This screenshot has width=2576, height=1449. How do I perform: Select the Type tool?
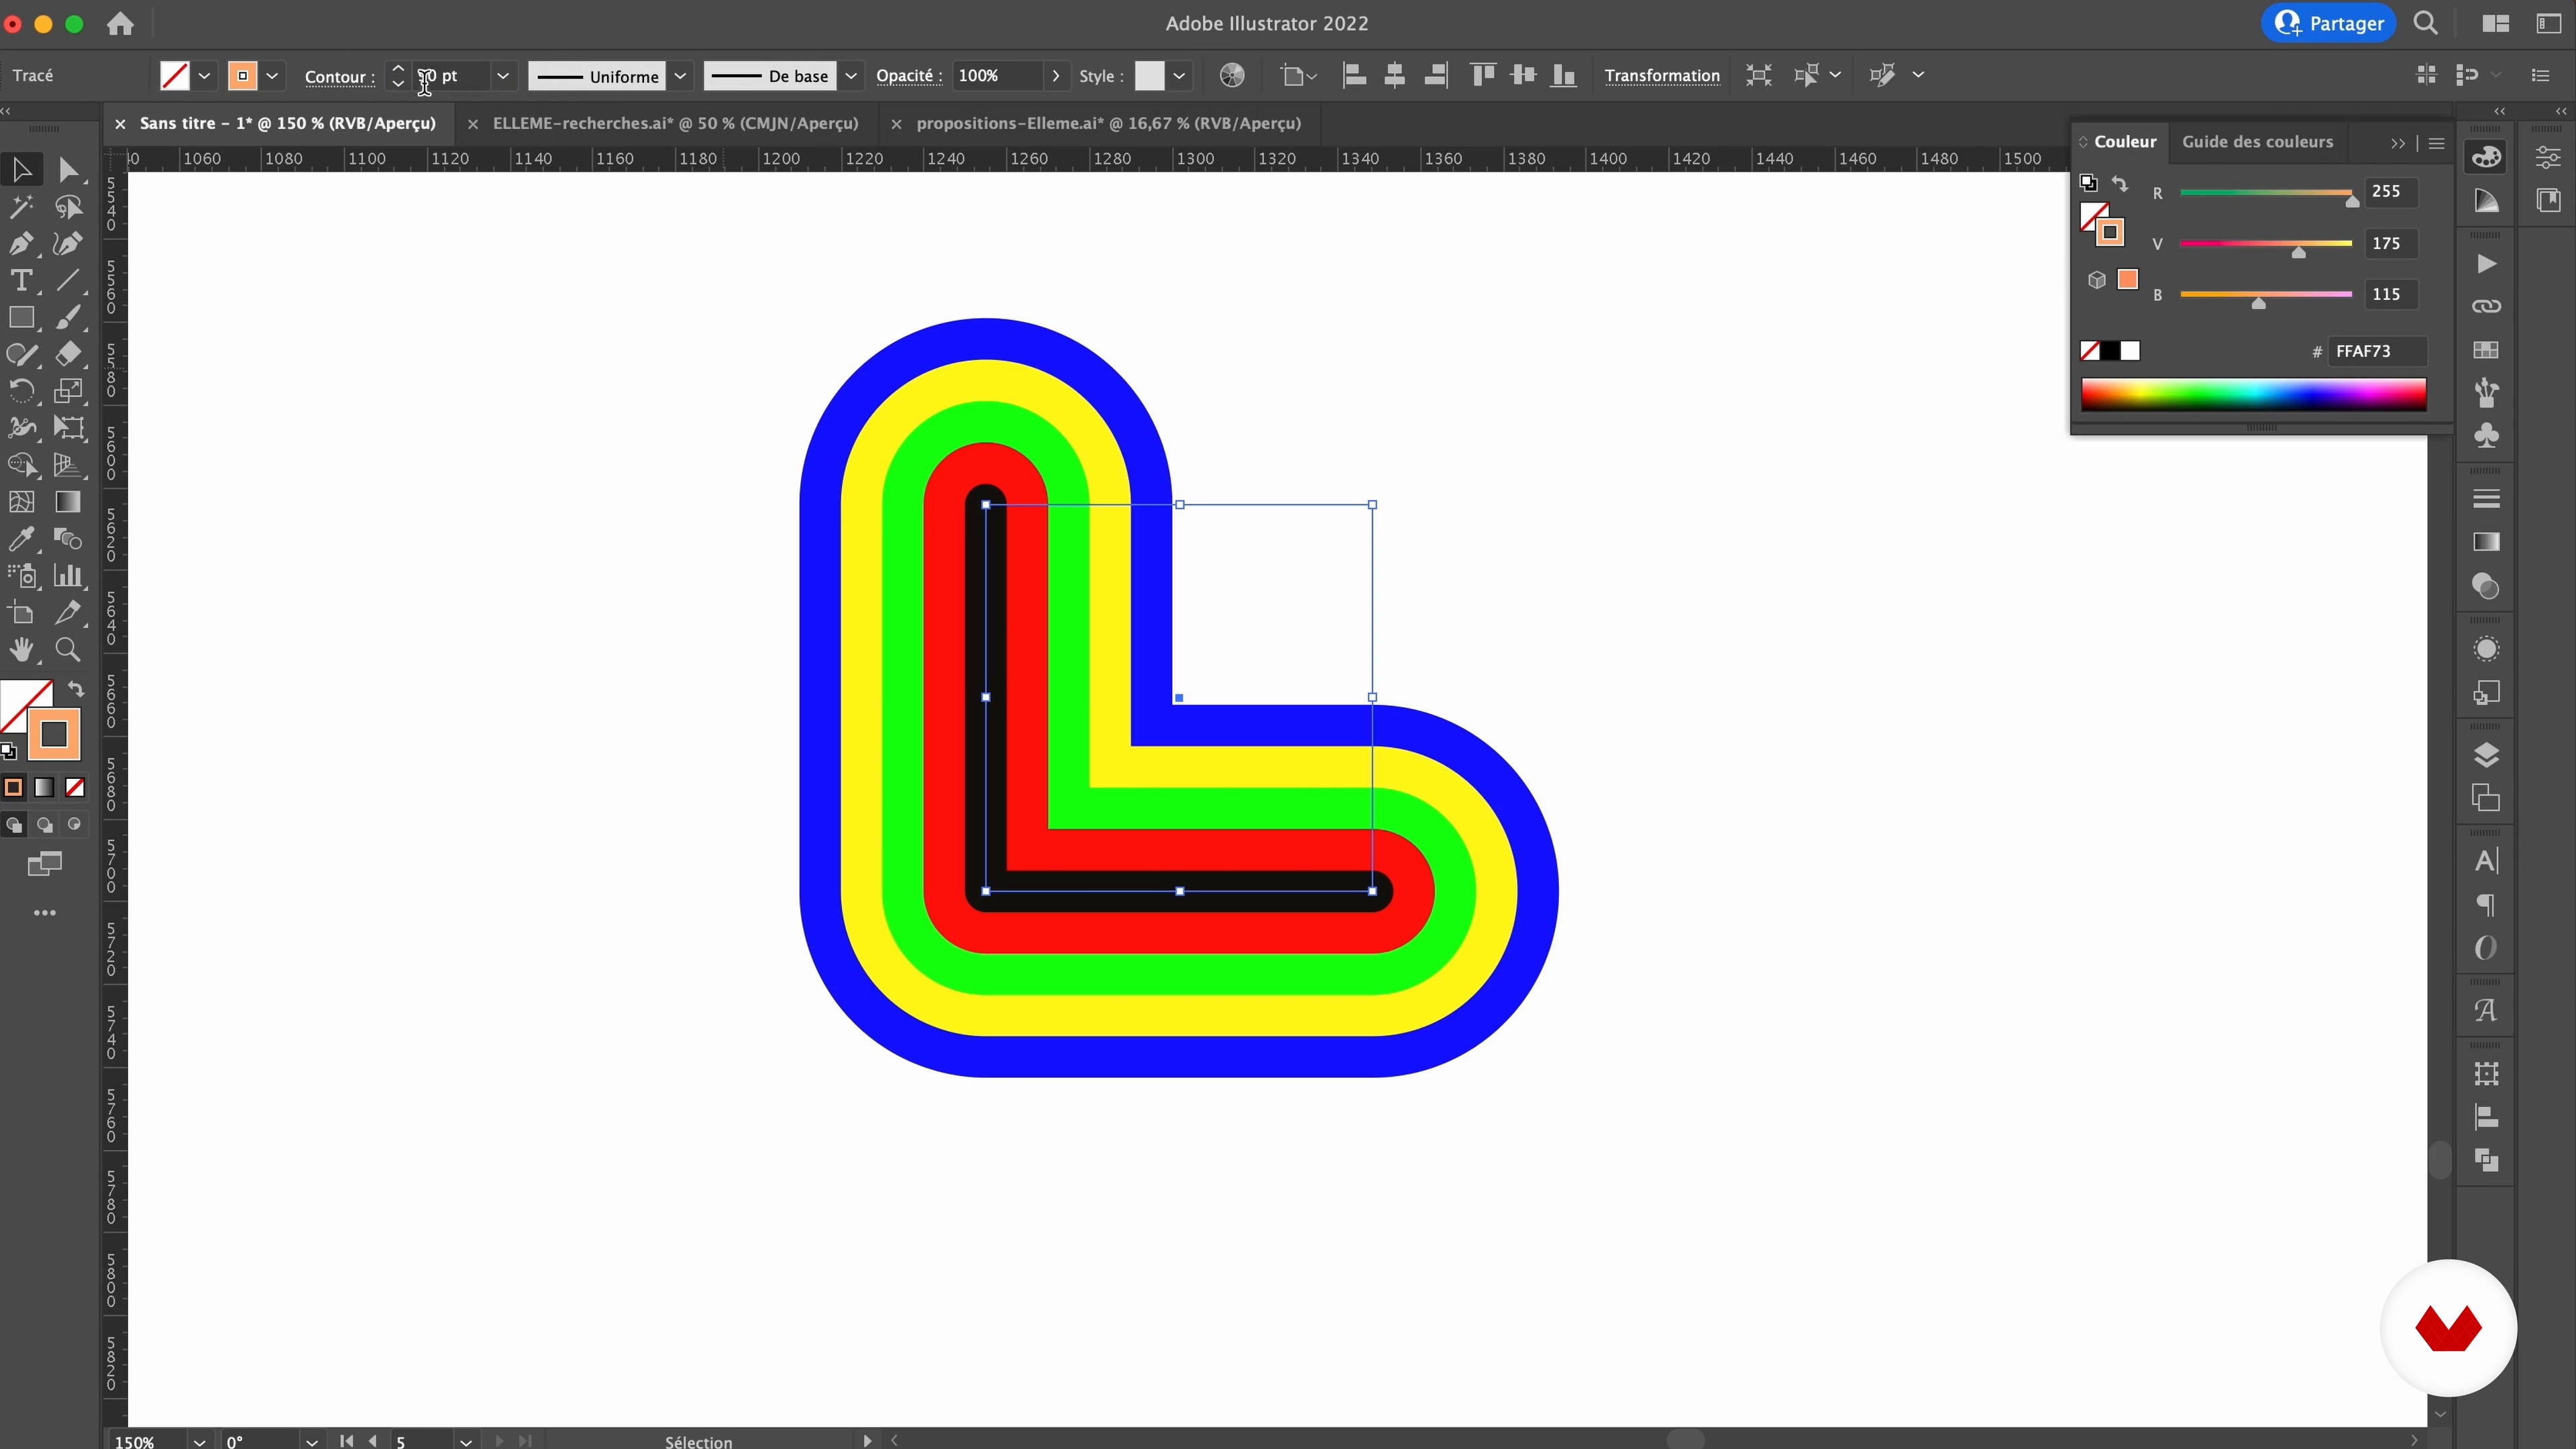coord(21,281)
